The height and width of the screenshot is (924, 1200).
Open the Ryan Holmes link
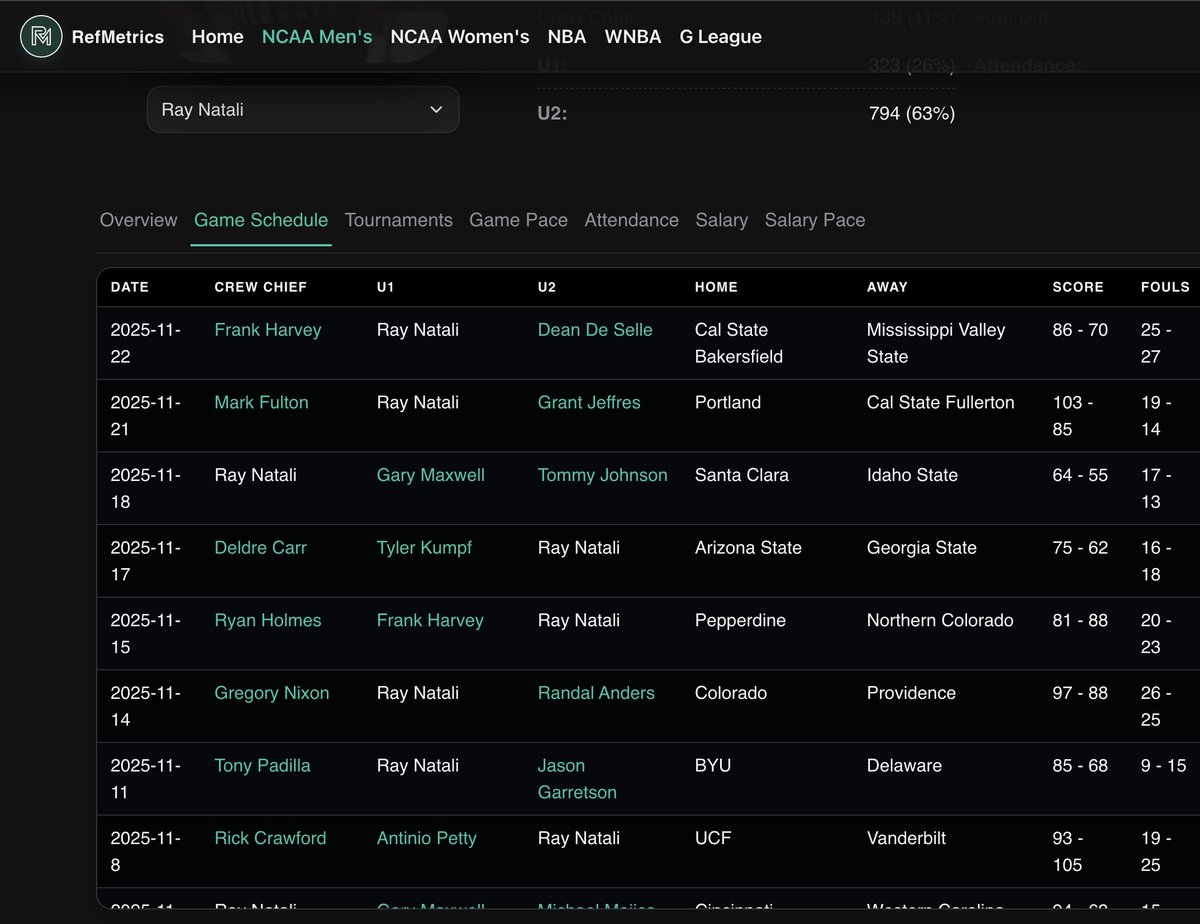tap(268, 621)
